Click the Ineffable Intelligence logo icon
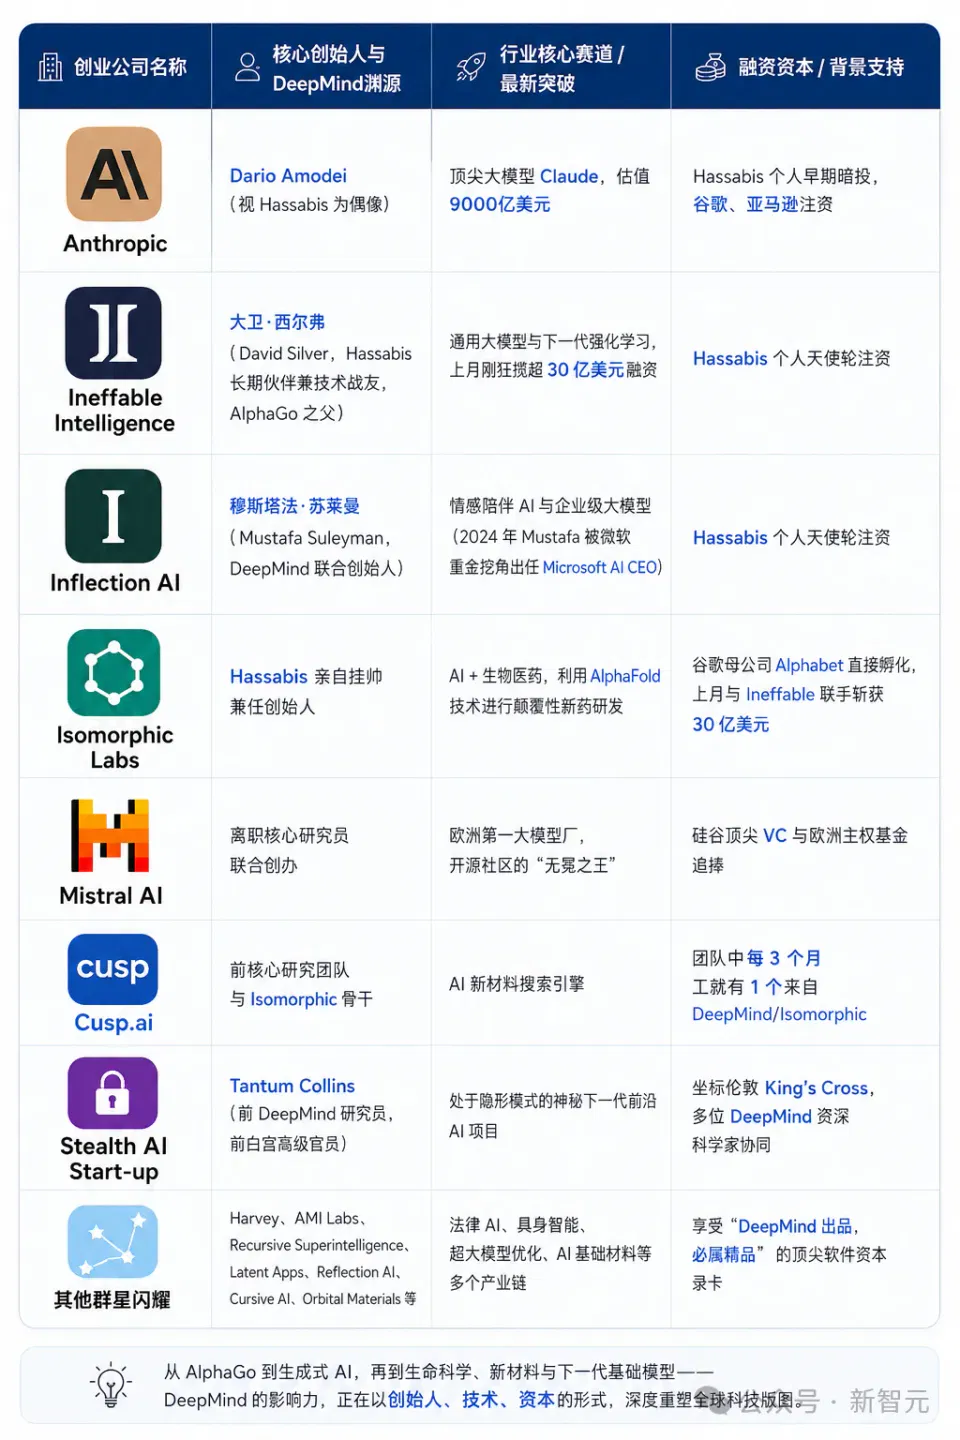Image resolution: width=960 pixels, height=1440 pixels. 114,333
